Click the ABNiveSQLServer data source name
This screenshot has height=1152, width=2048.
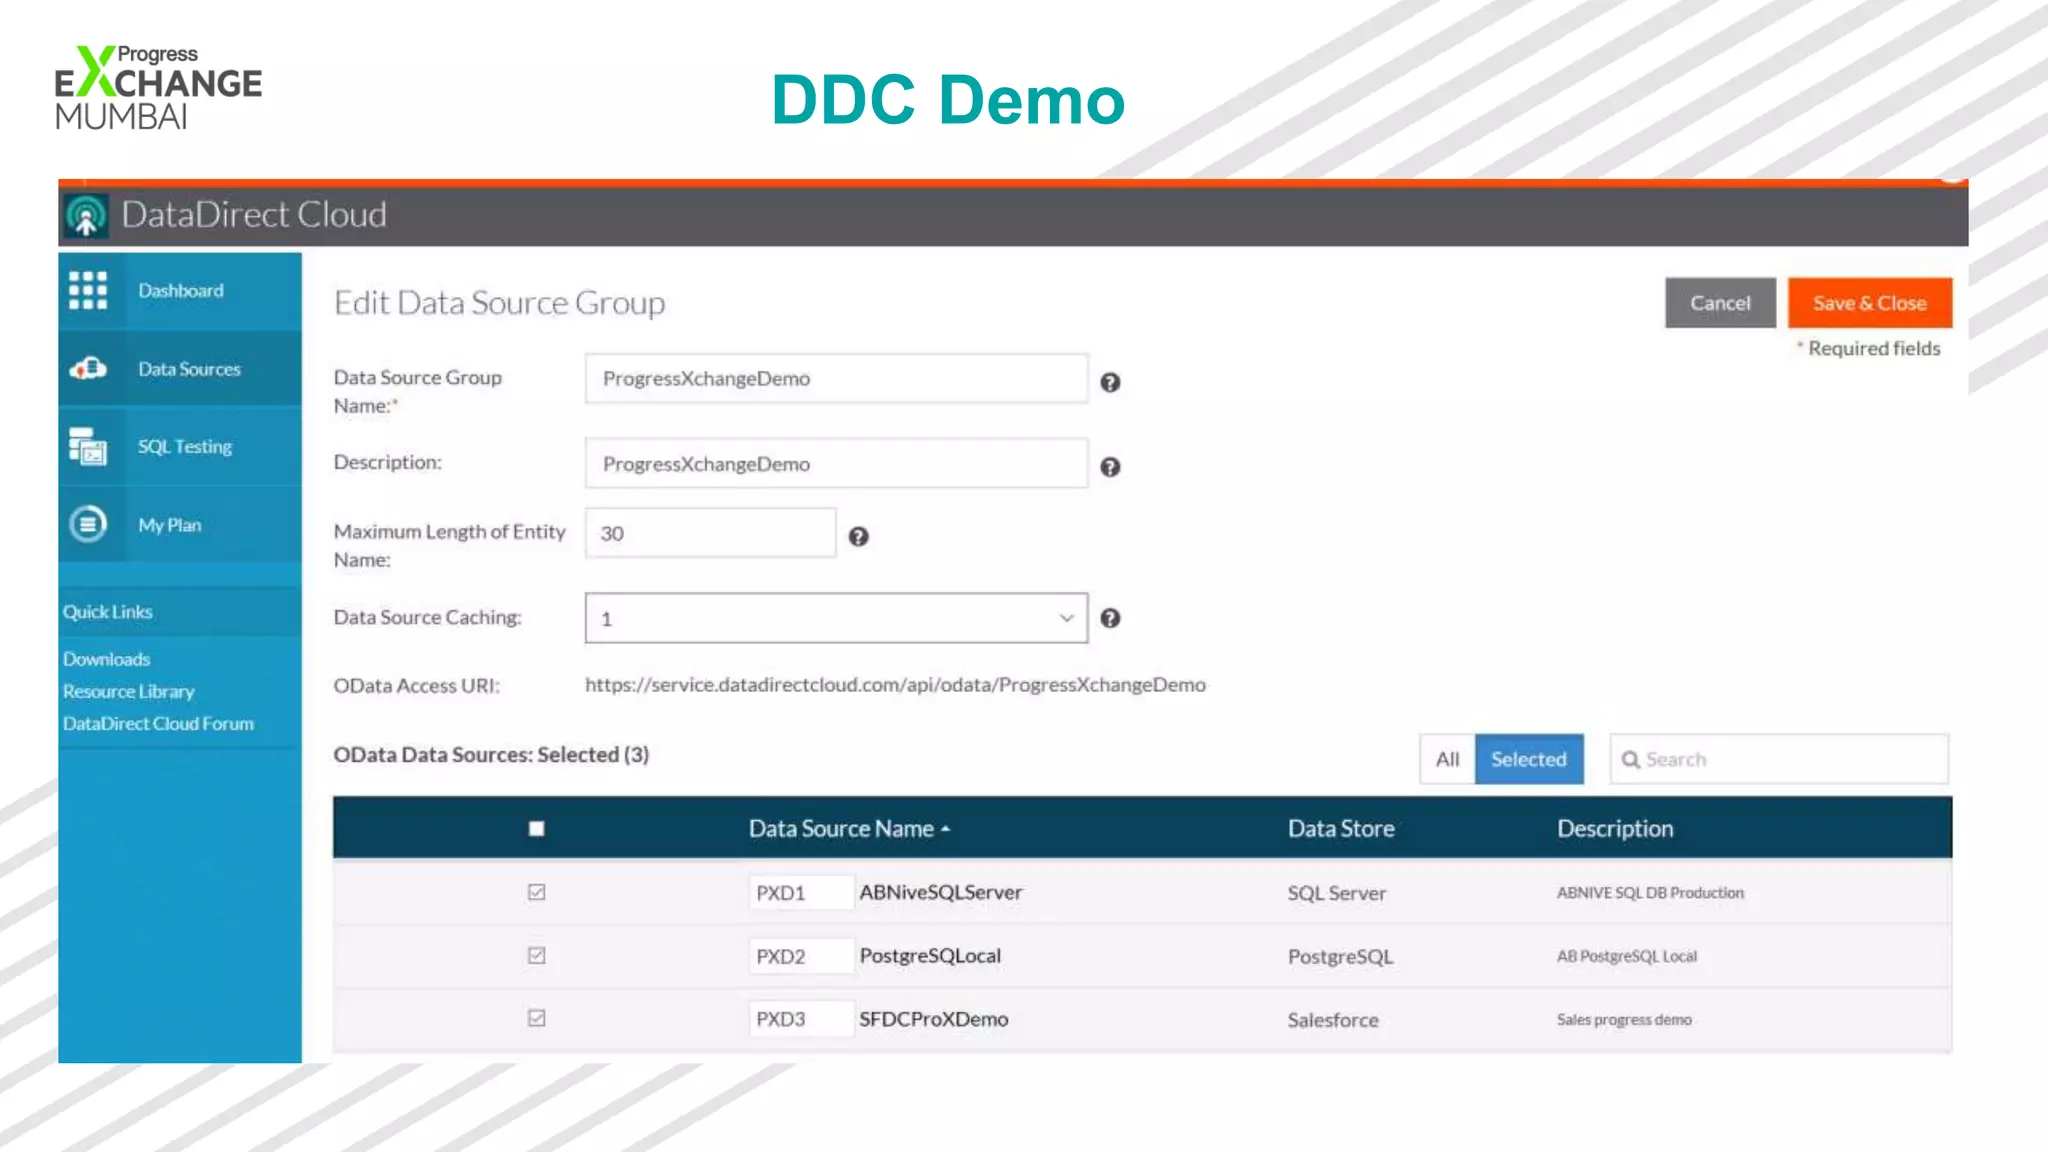[941, 892]
